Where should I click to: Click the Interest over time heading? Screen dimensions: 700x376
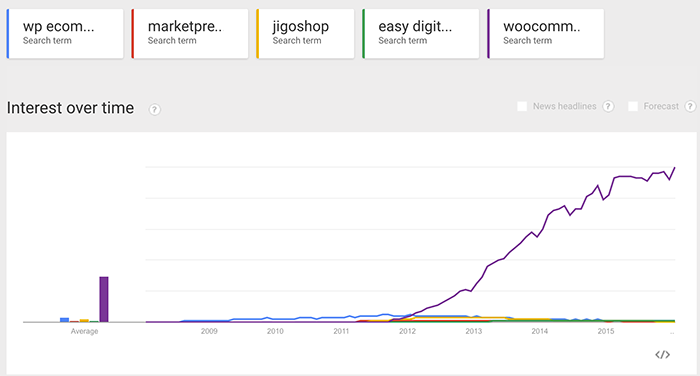point(70,108)
